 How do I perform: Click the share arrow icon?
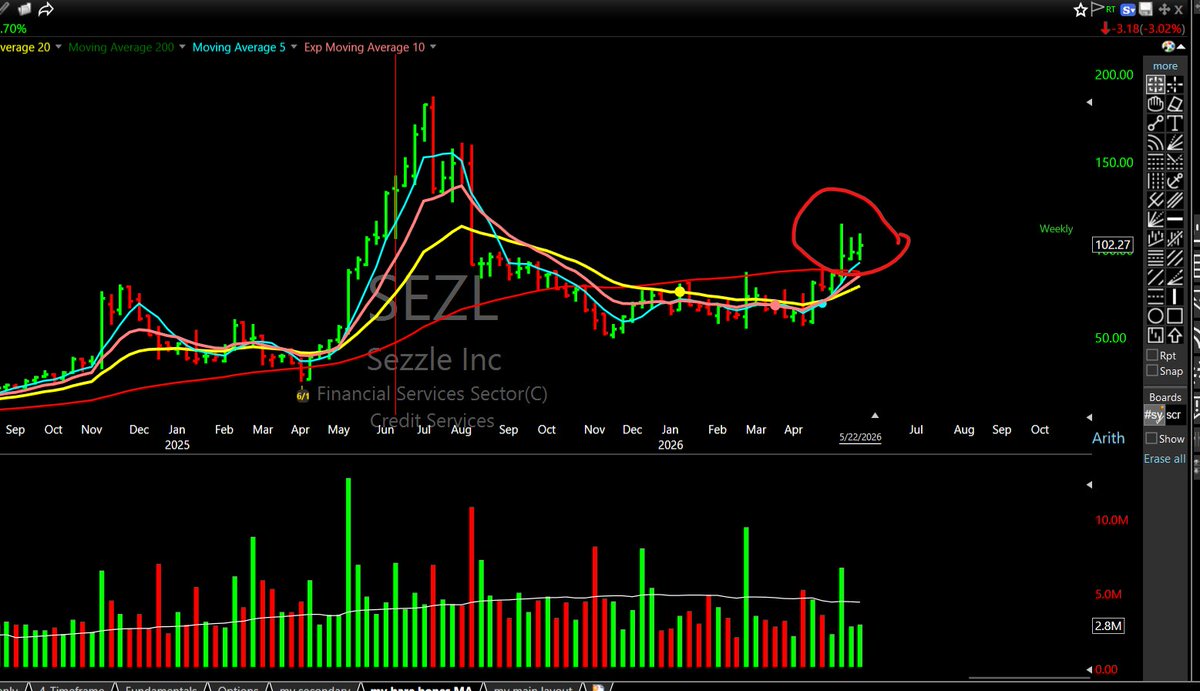click(44, 10)
